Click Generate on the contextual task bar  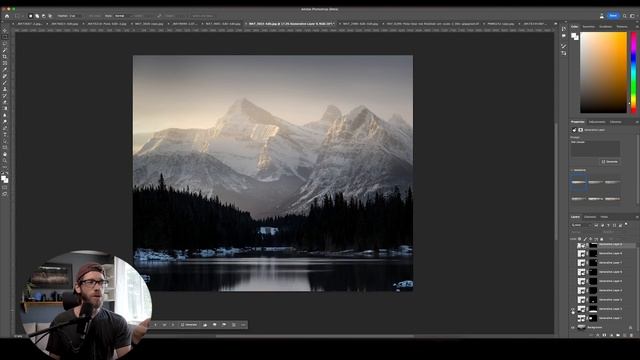point(189,325)
